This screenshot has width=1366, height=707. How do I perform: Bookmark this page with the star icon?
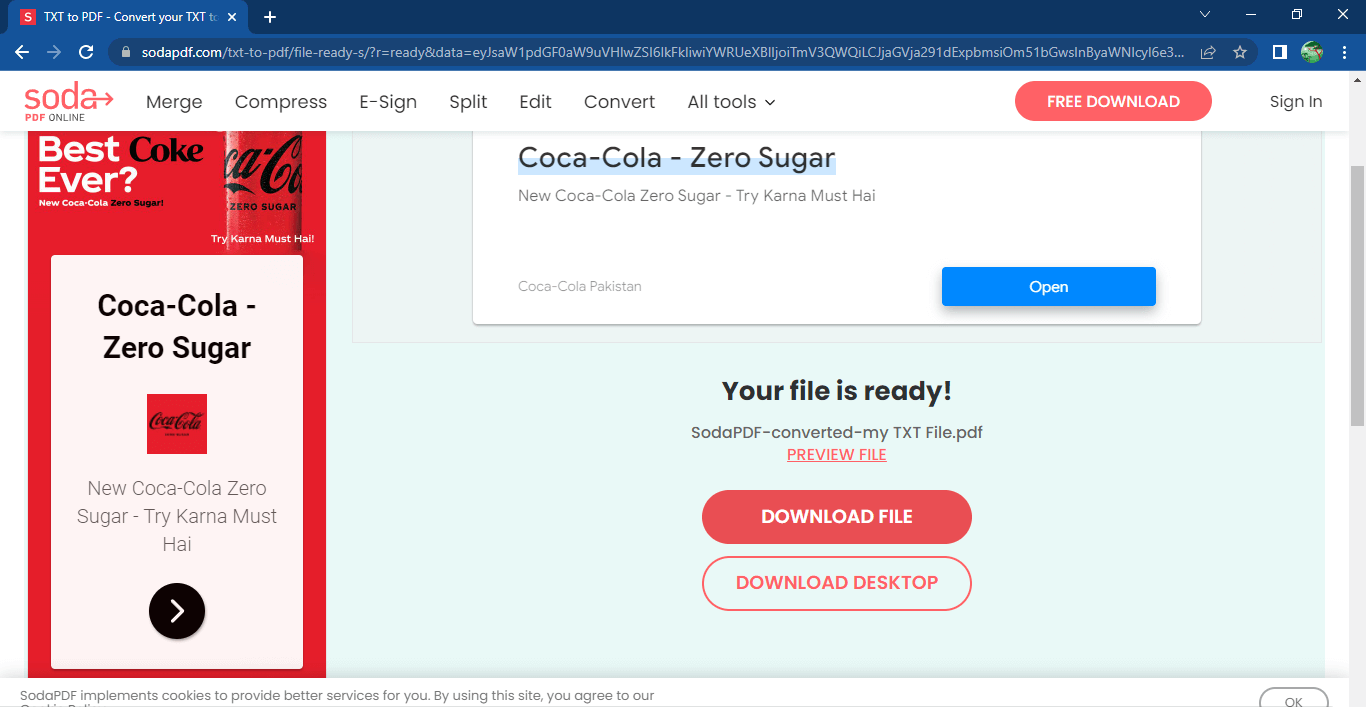pyautogui.click(x=1240, y=52)
